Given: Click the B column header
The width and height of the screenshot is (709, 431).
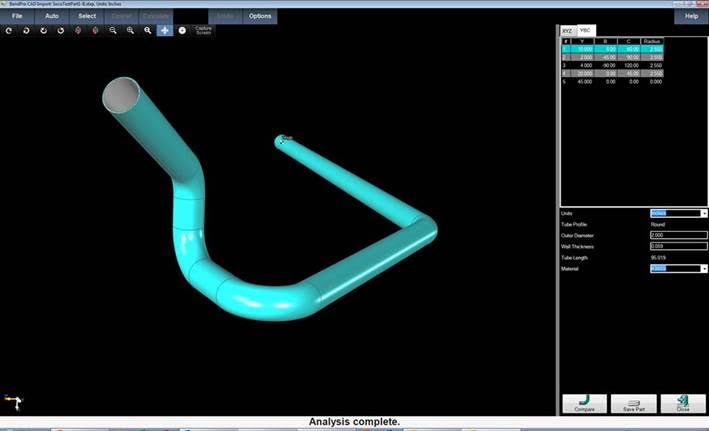Looking at the screenshot, I should (605, 41).
